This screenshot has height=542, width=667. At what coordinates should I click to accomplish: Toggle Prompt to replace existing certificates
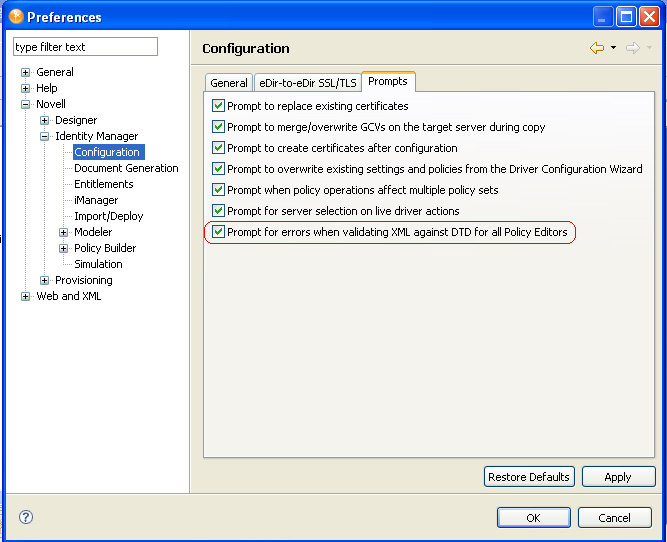218,106
